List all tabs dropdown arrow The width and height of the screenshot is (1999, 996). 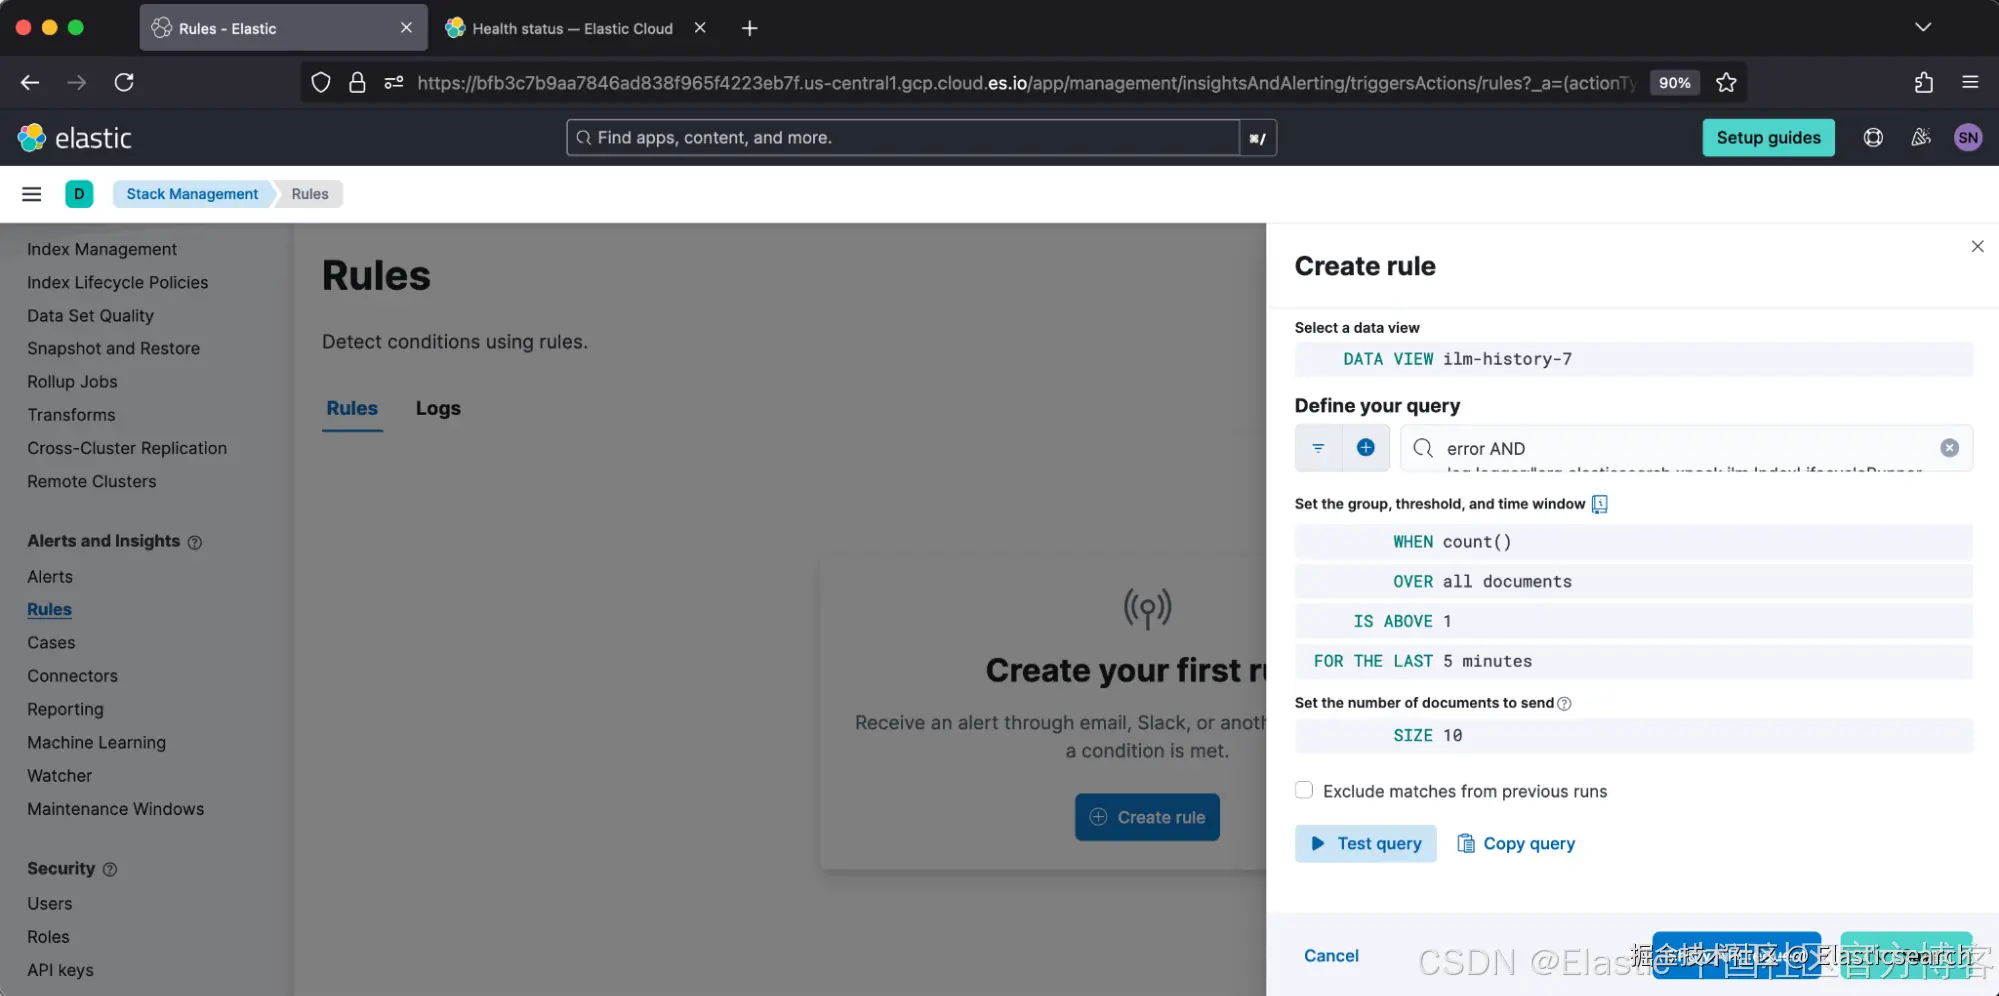coord(1922,27)
